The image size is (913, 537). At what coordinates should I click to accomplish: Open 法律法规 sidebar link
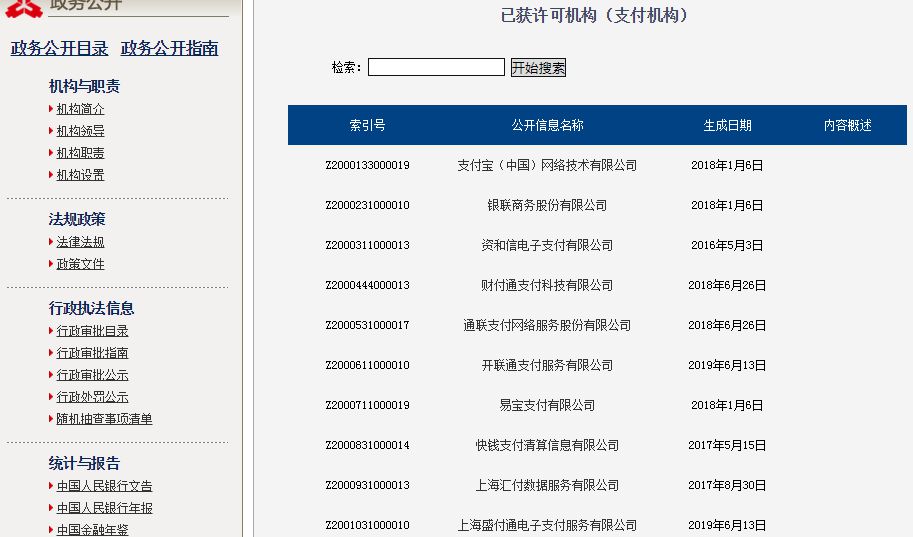pyautogui.click(x=80, y=242)
